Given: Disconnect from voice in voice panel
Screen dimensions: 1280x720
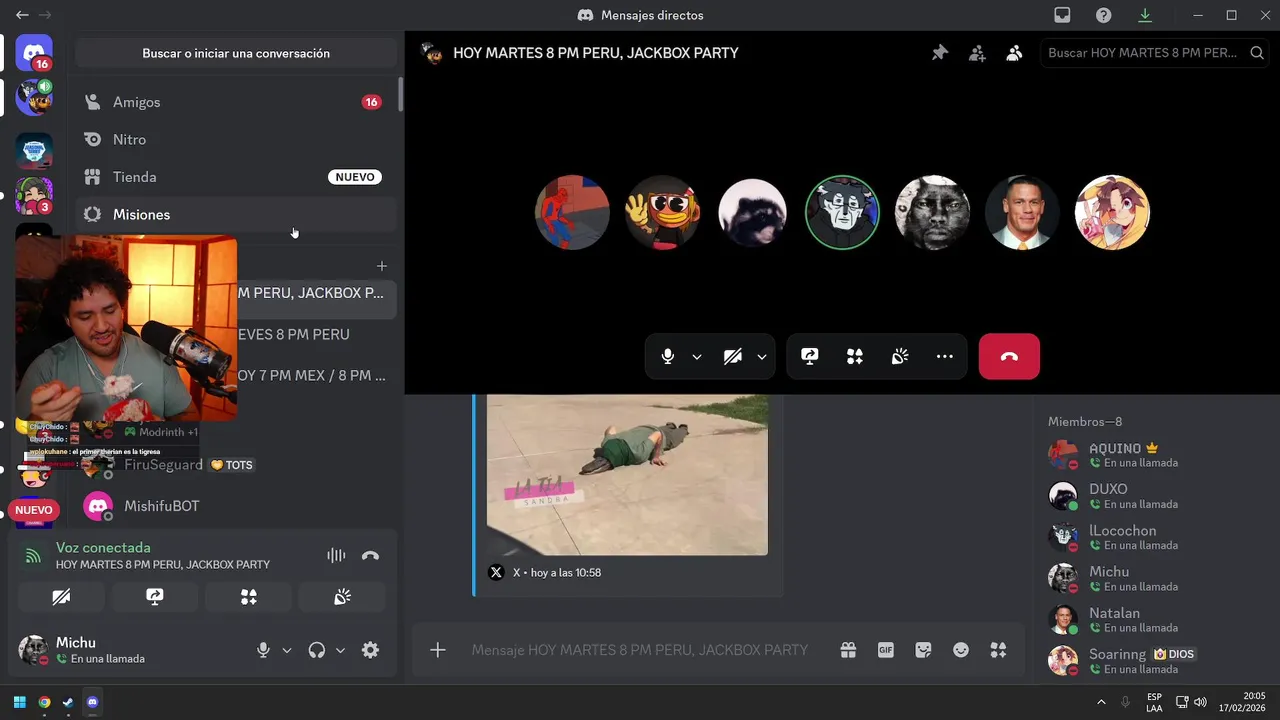Looking at the screenshot, I should click(370, 555).
